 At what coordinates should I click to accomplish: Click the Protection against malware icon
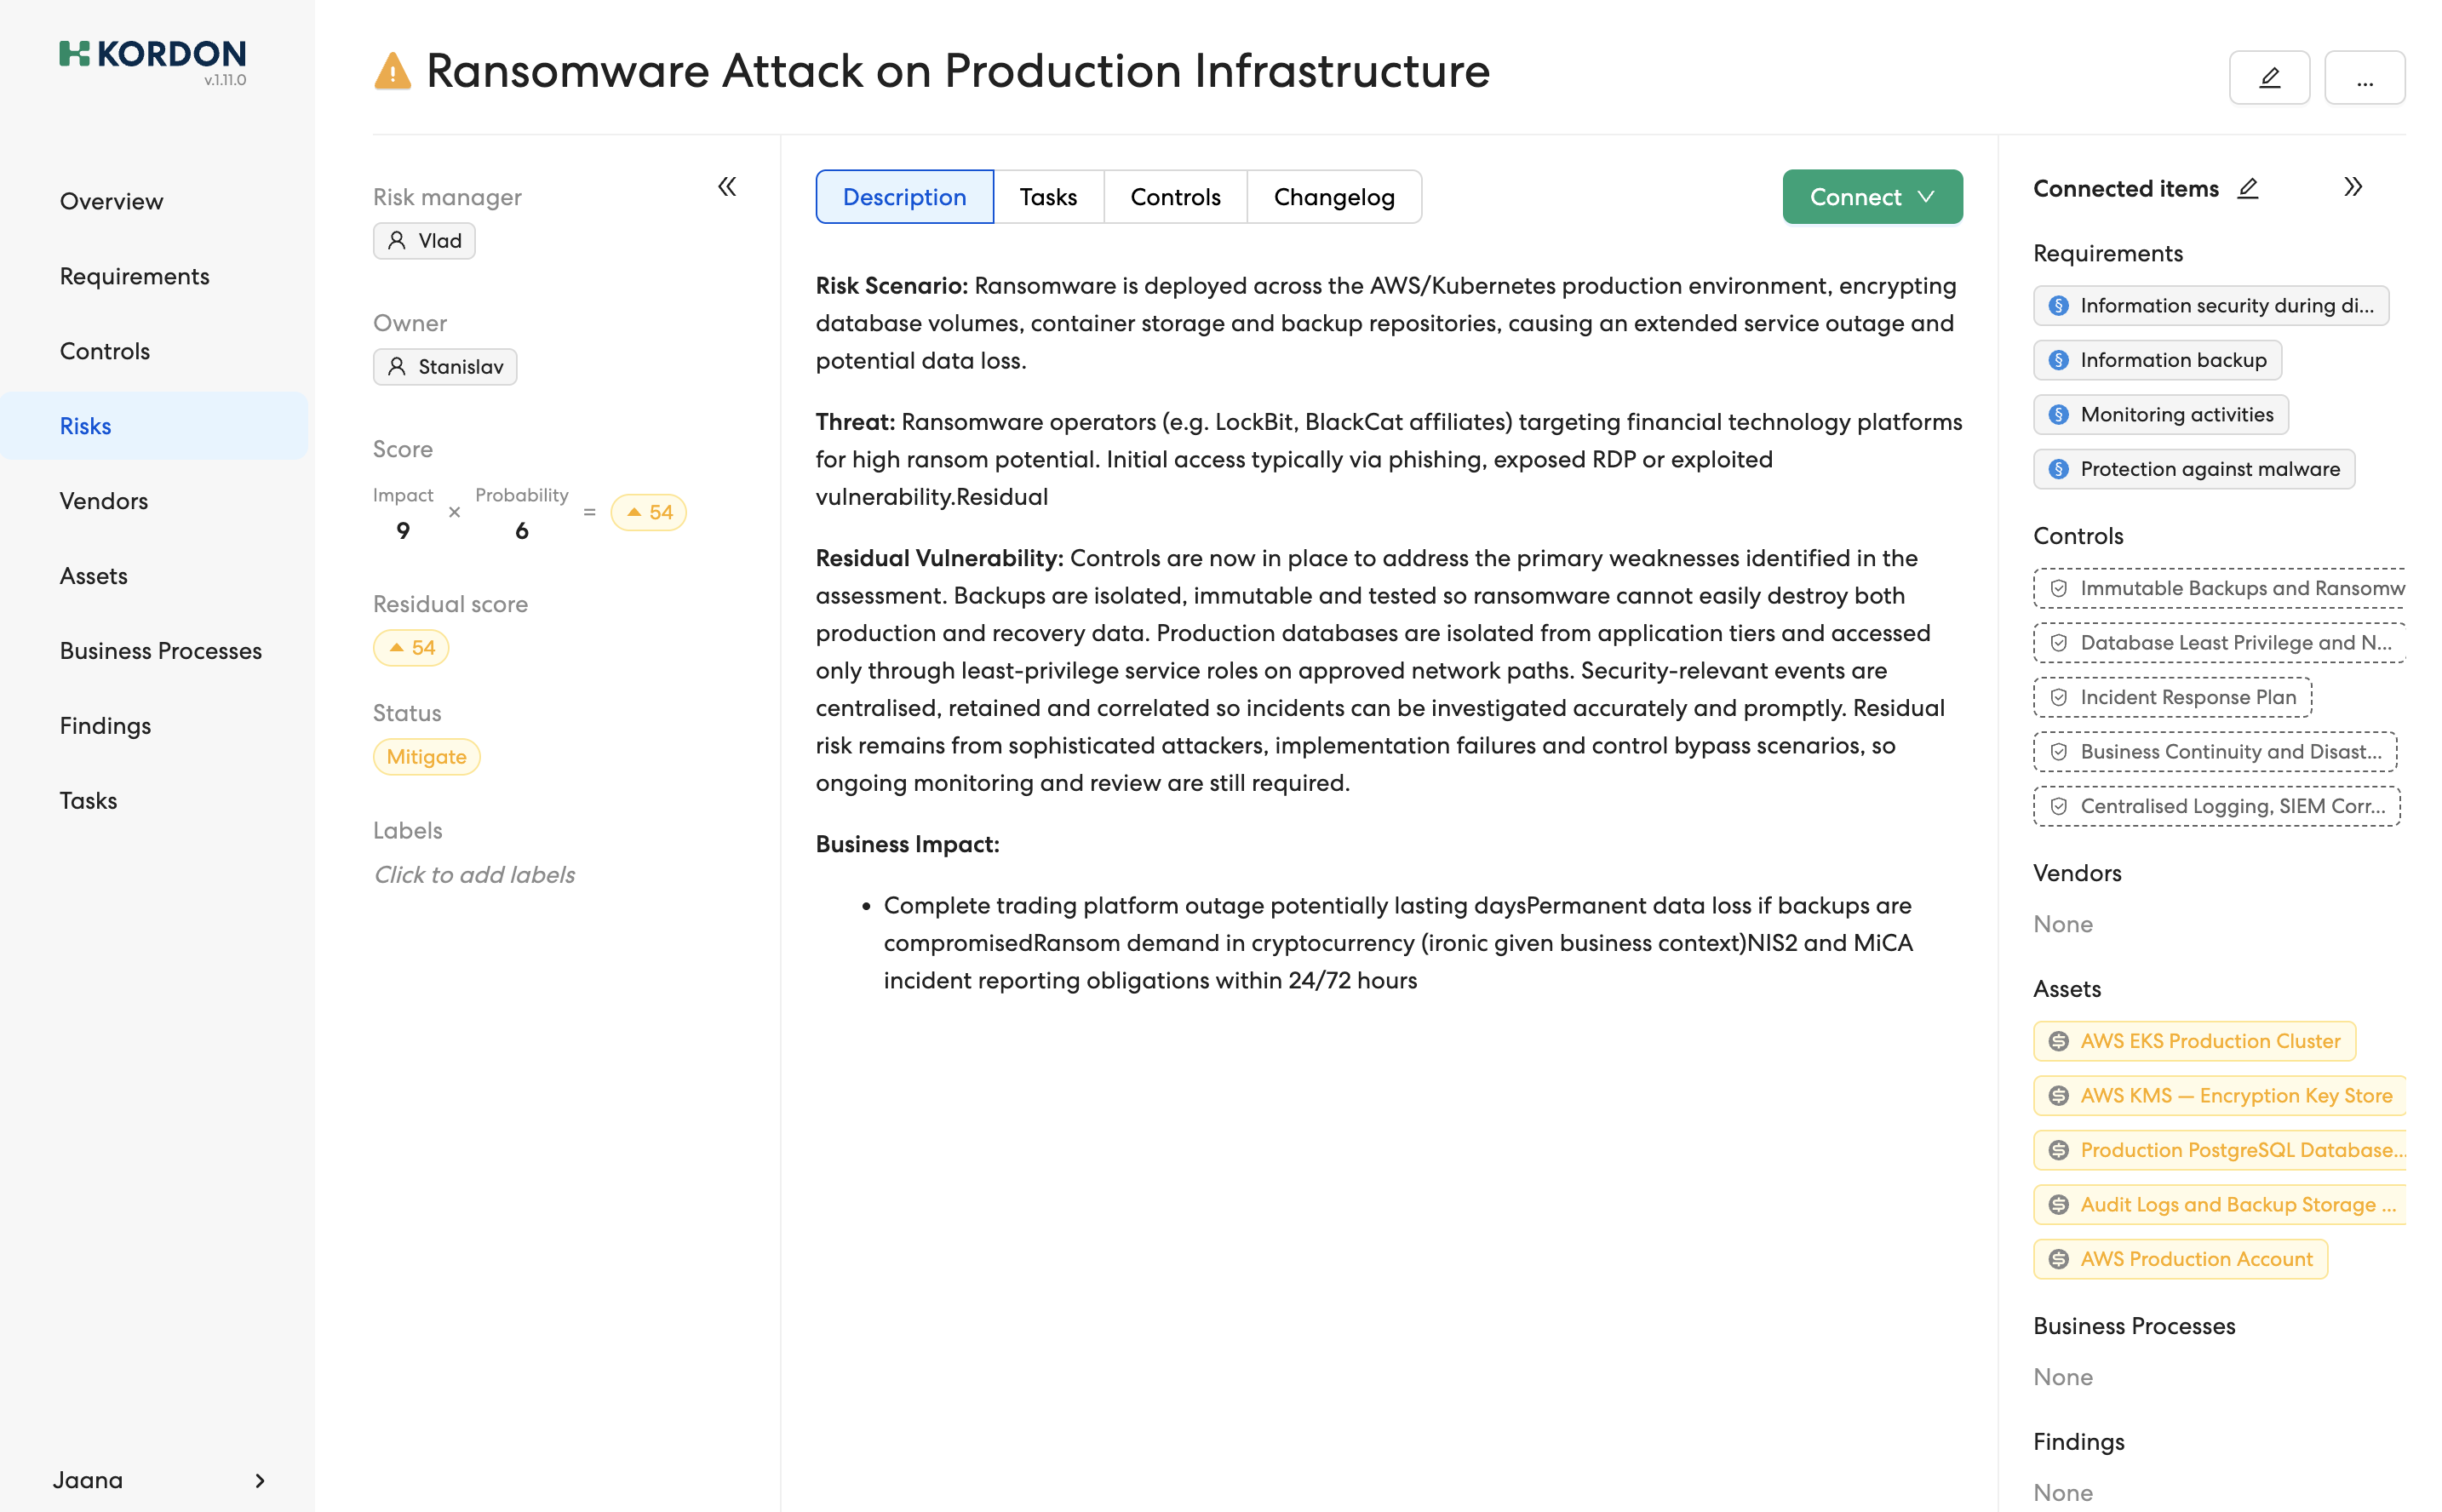tap(2058, 469)
